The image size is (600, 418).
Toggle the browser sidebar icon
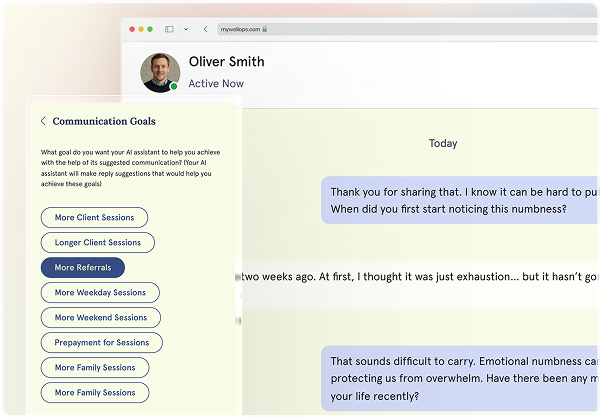click(x=169, y=29)
